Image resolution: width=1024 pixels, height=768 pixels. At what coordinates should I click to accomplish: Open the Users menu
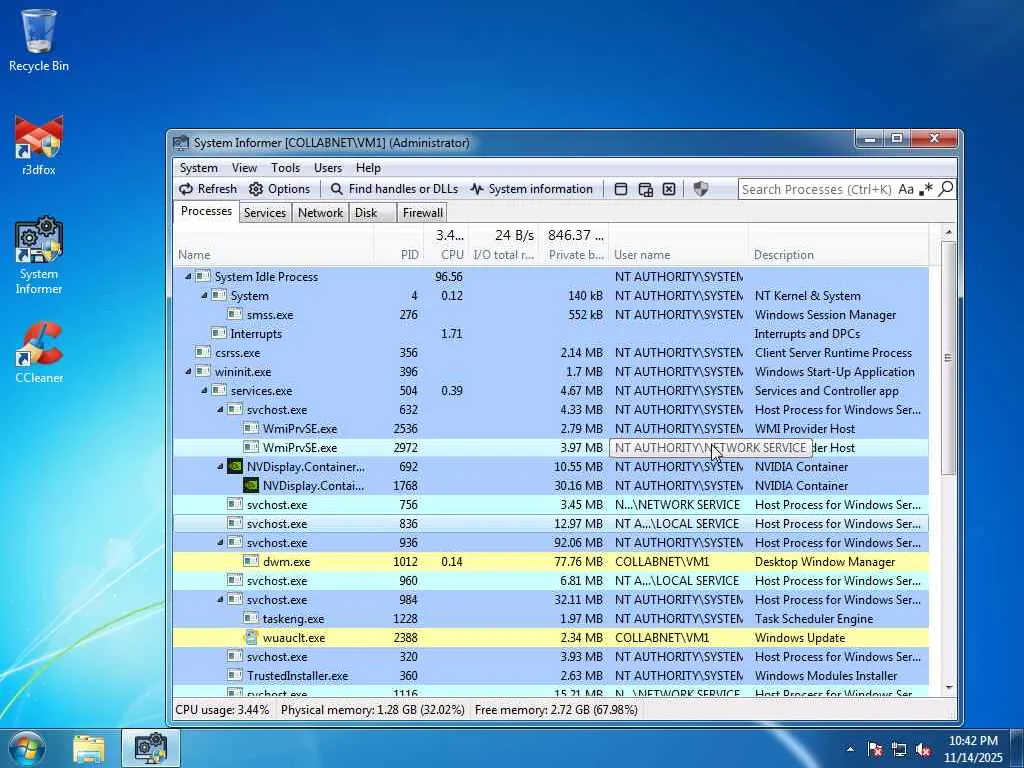pos(328,168)
